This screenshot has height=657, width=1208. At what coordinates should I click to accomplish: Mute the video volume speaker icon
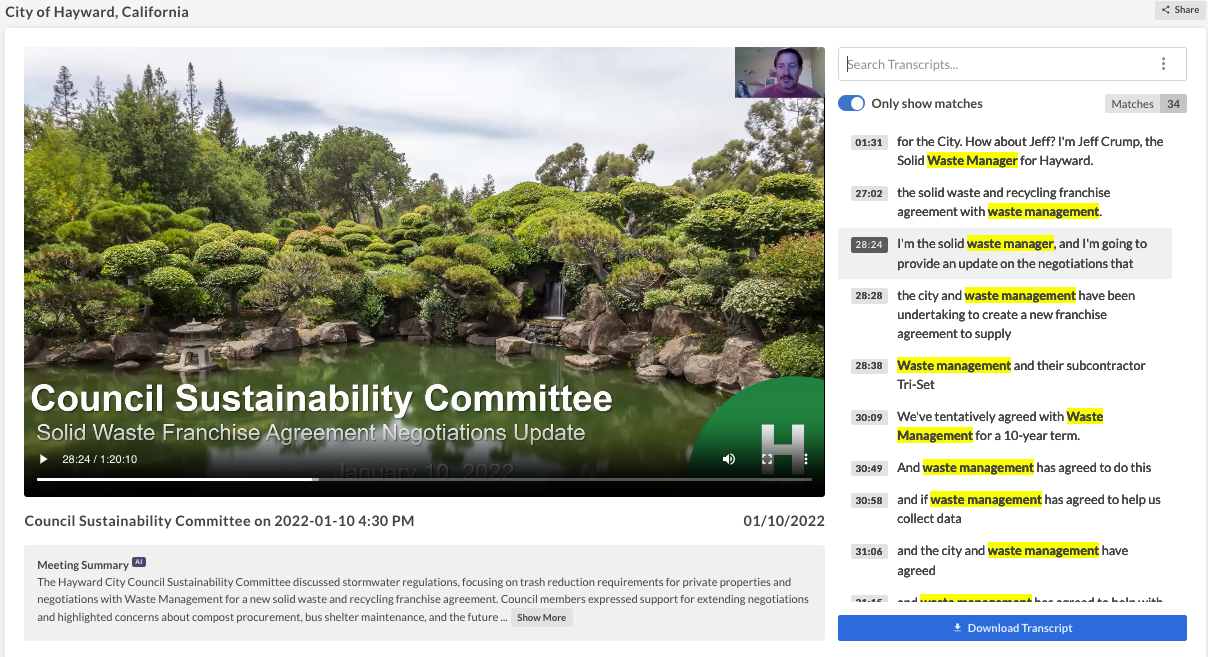point(729,459)
